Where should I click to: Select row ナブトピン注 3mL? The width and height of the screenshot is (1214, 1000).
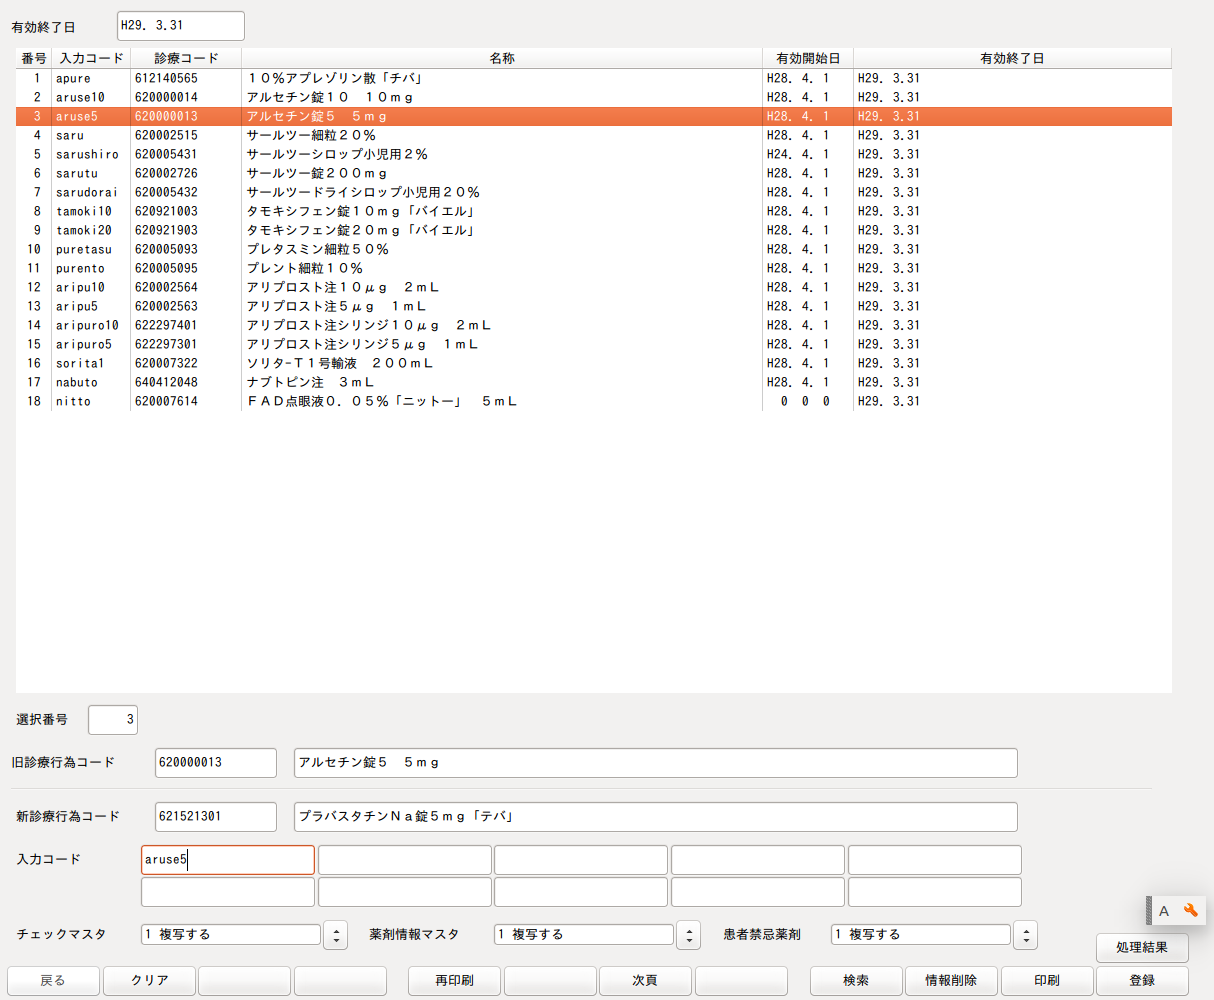tap(594, 382)
